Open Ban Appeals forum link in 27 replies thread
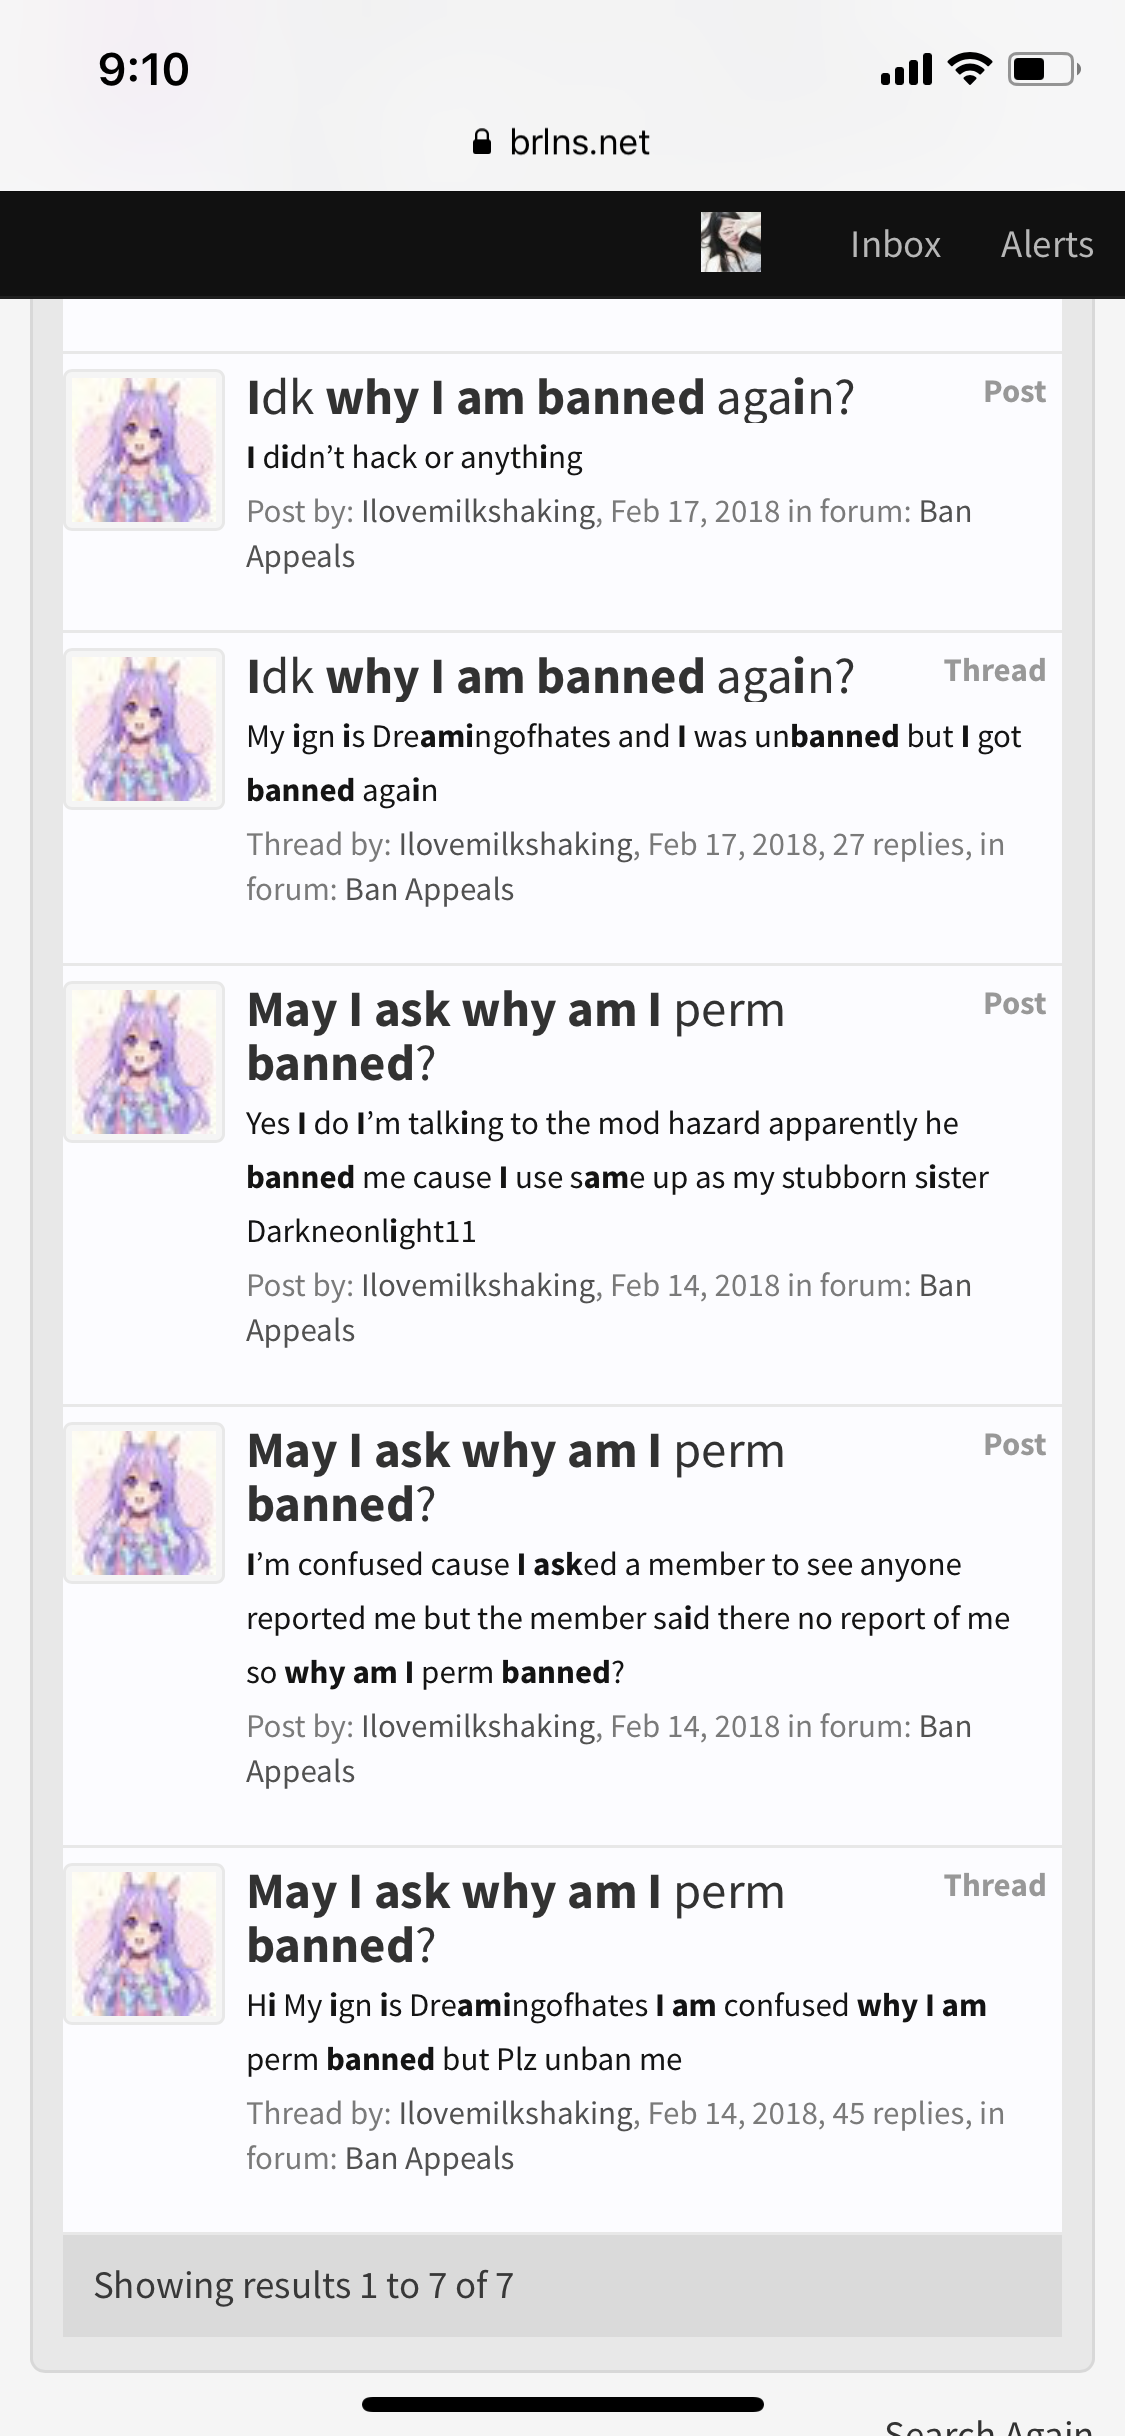Image resolution: width=1125 pixels, height=2436 pixels. coord(429,889)
